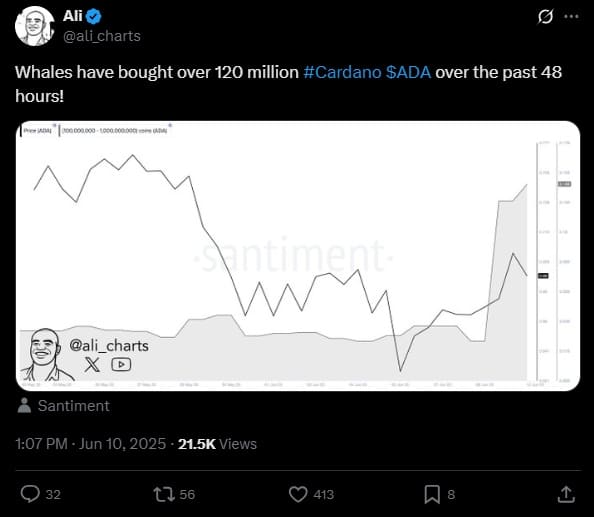Open the Santiment chart image
The width and height of the screenshot is (594, 517).
click(x=298, y=256)
